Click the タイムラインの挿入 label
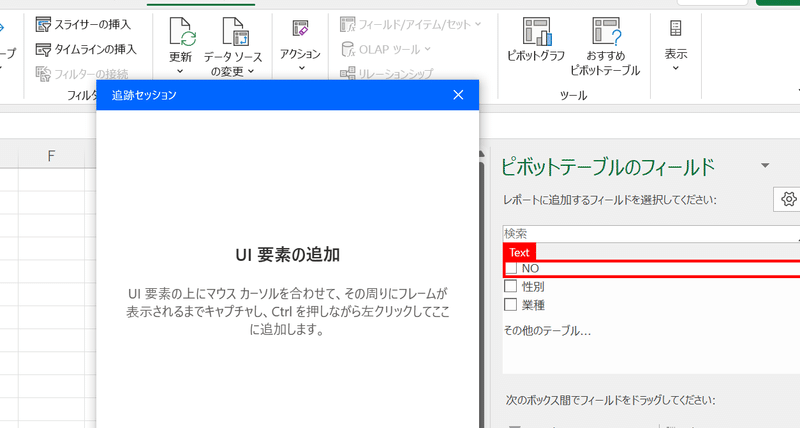 tap(95, 49)
